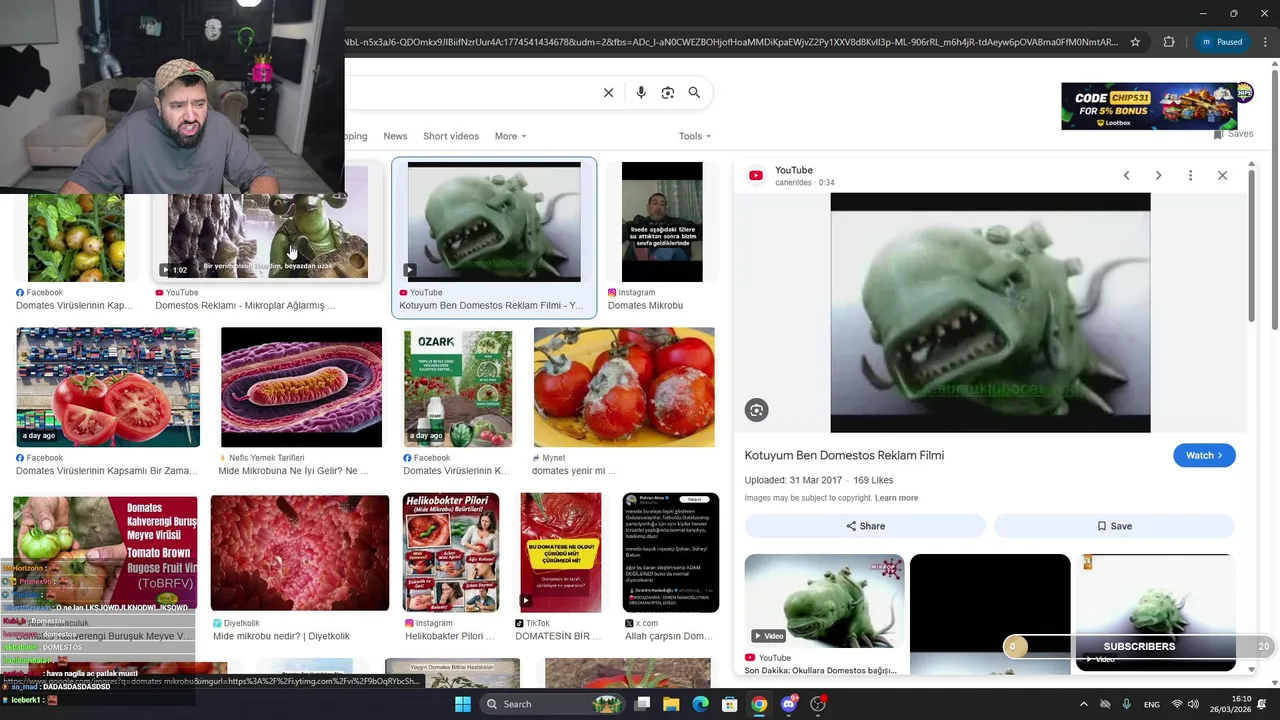
Task: Click the Google Lens icon on preview image
Action: point(757,410)
